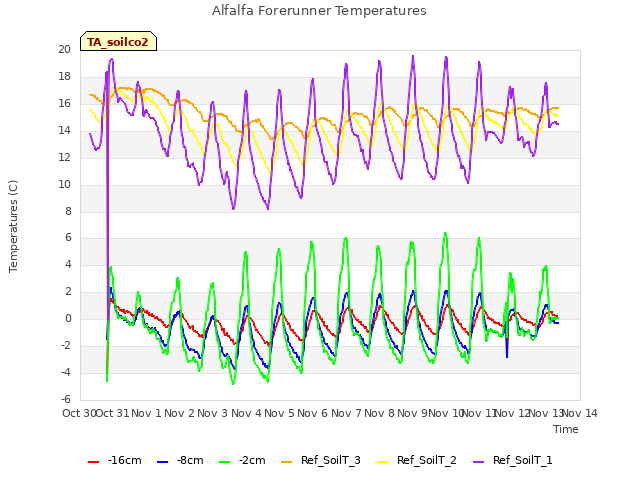Click the blue -8cm legend color line
This screenshot has width=640, height=480.
click(x=162, y=462)
